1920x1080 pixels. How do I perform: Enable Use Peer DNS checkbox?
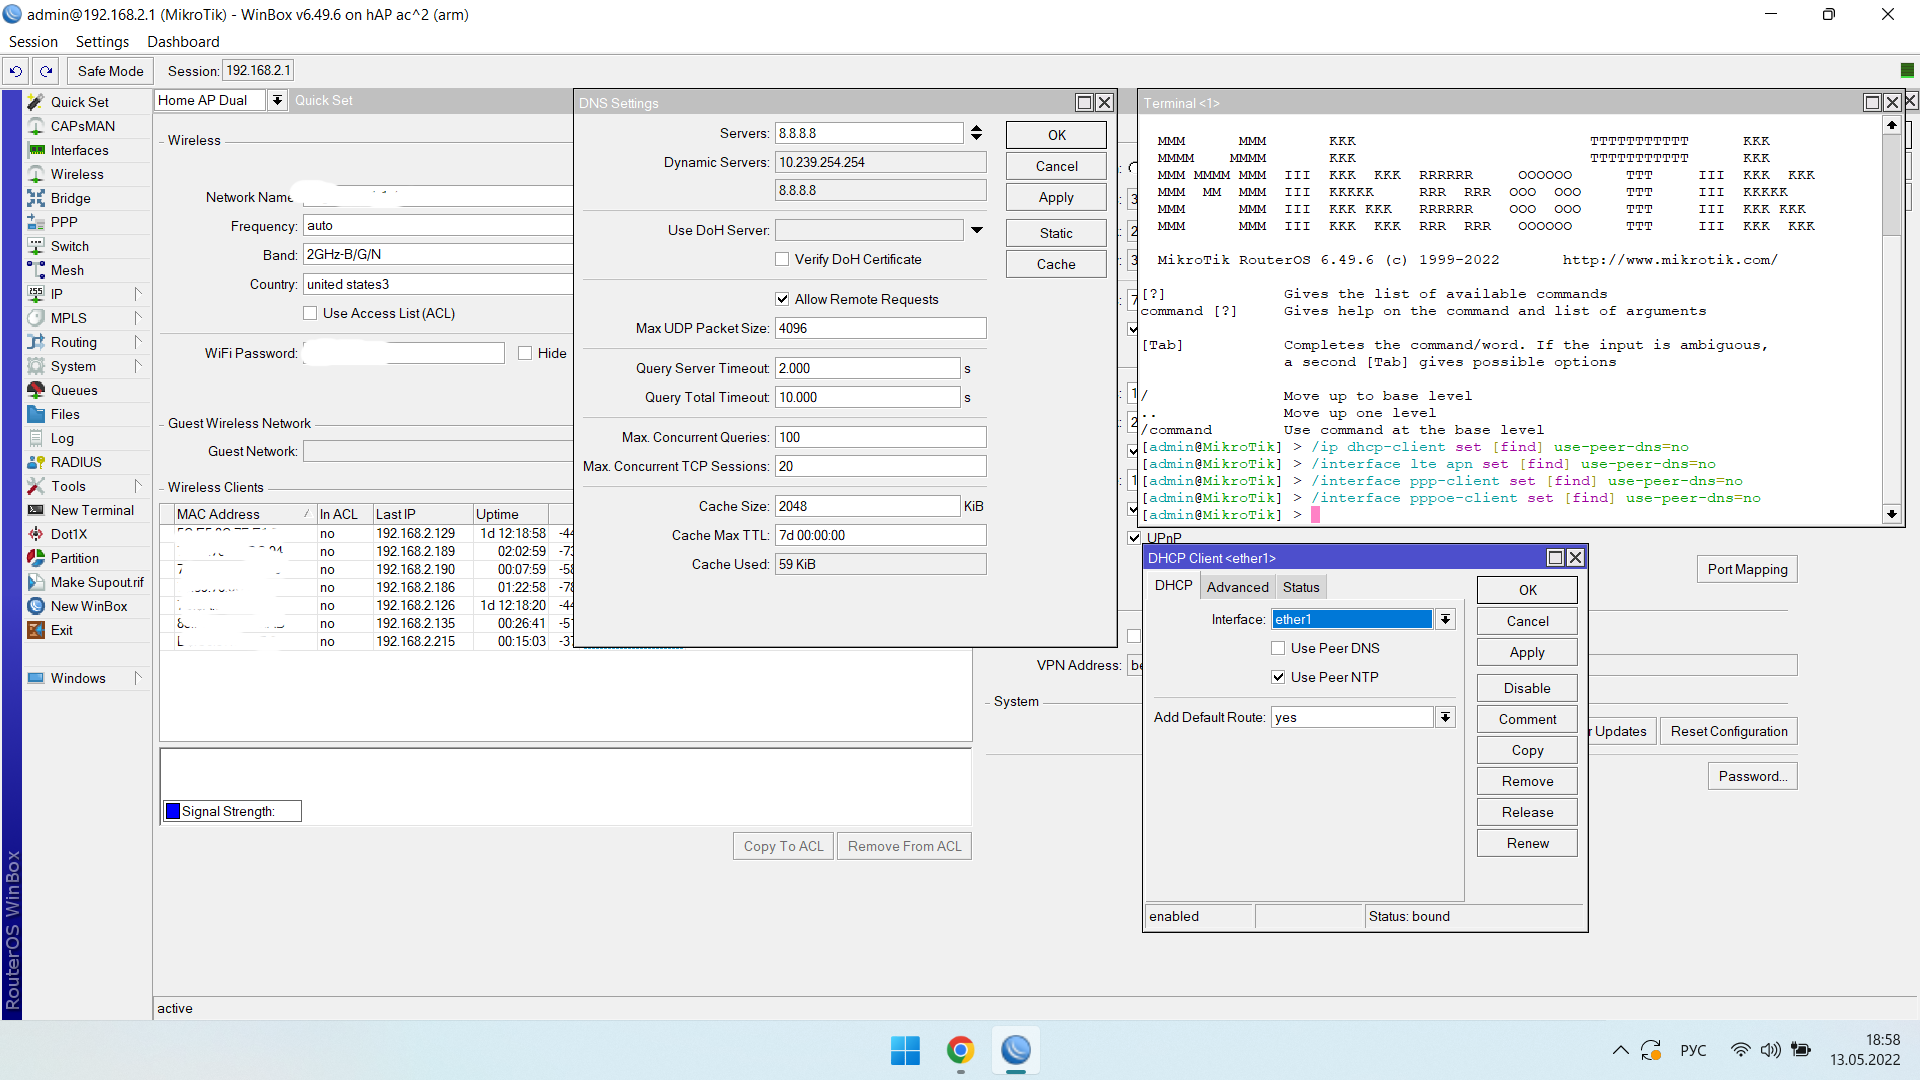pos(1278,648)
